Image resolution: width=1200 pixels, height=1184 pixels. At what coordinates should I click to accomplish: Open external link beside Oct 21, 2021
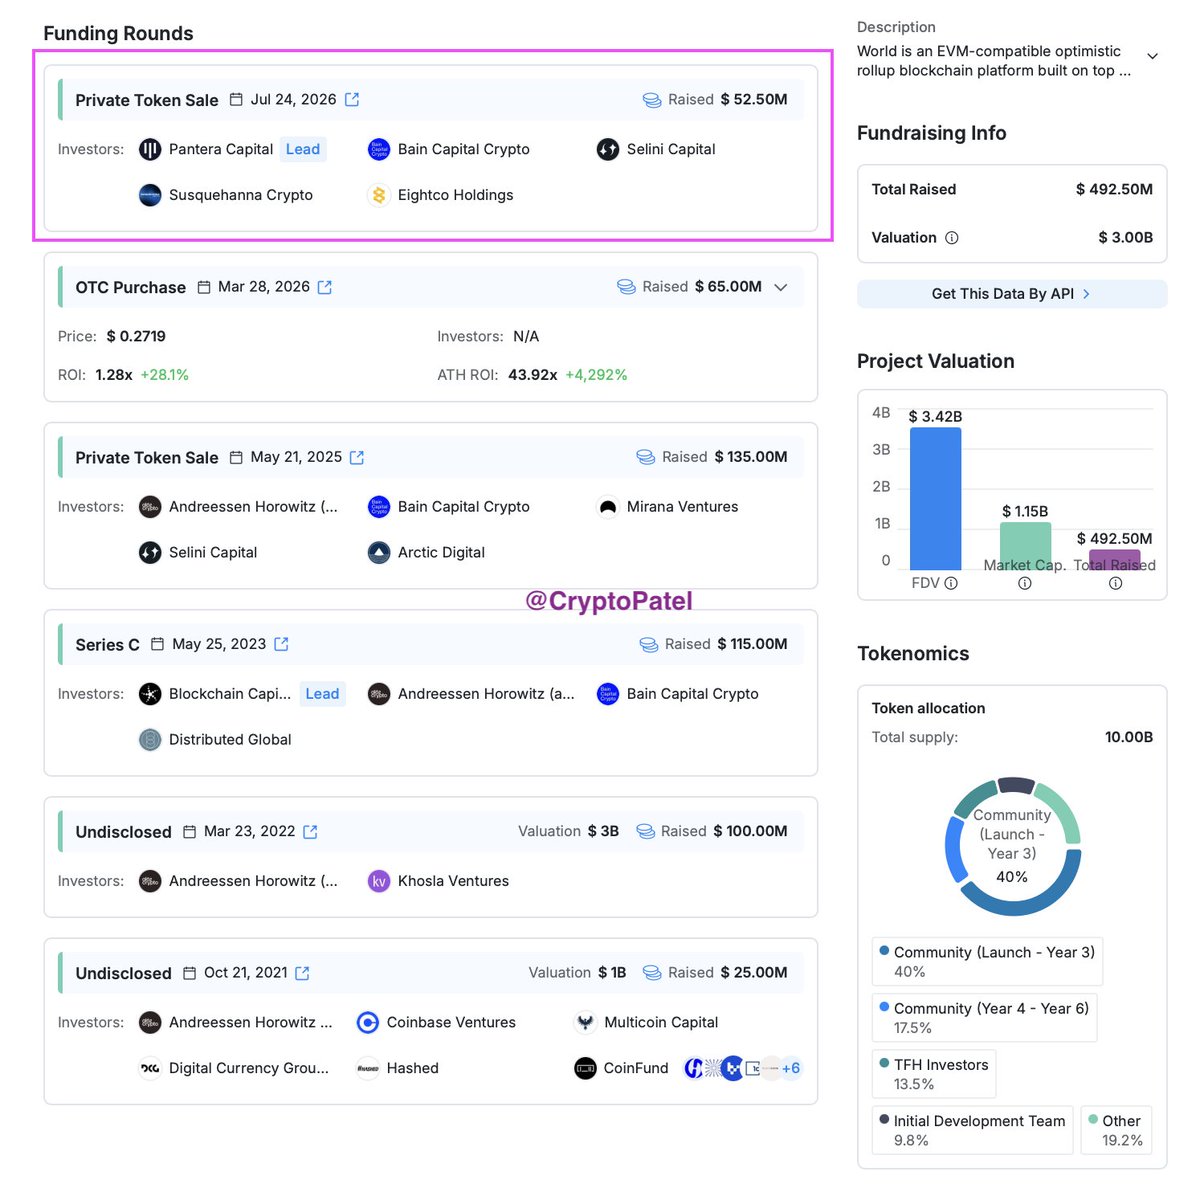click(x=302, y=973)
